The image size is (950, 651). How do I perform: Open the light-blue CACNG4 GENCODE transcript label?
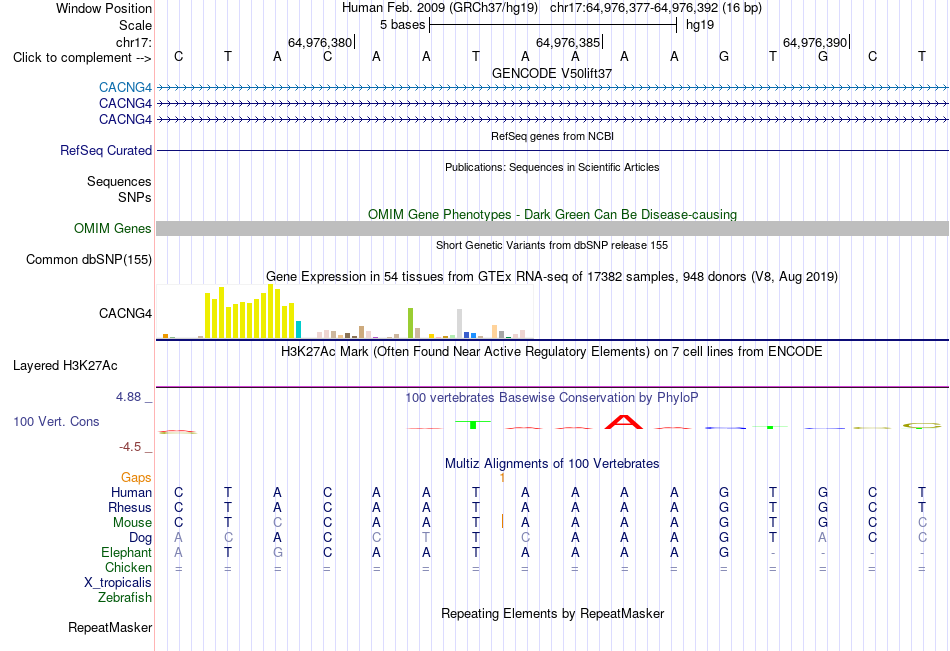[125, 87]
